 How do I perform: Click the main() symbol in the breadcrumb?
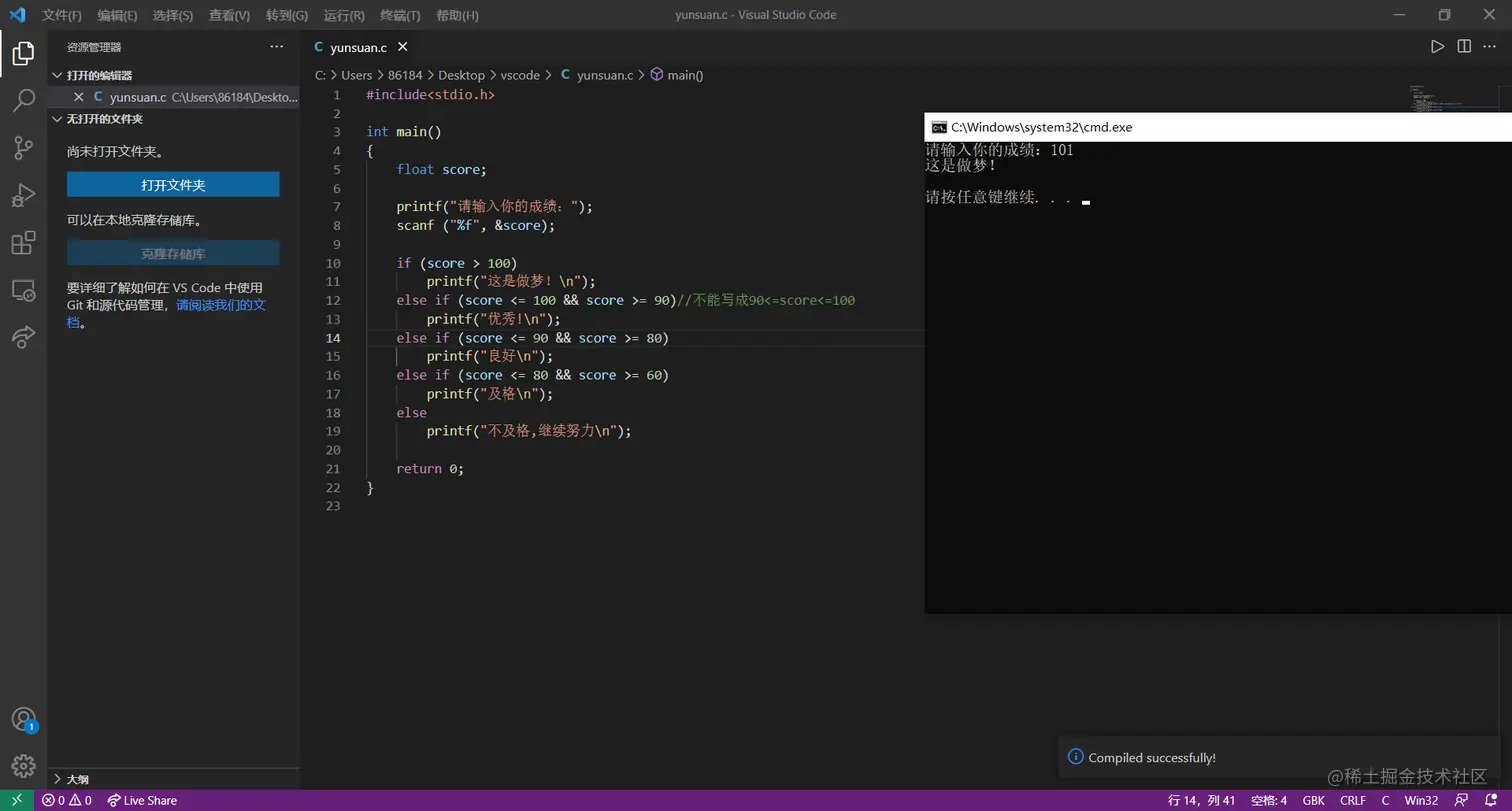pyautogui.click(x=677, y=75)
